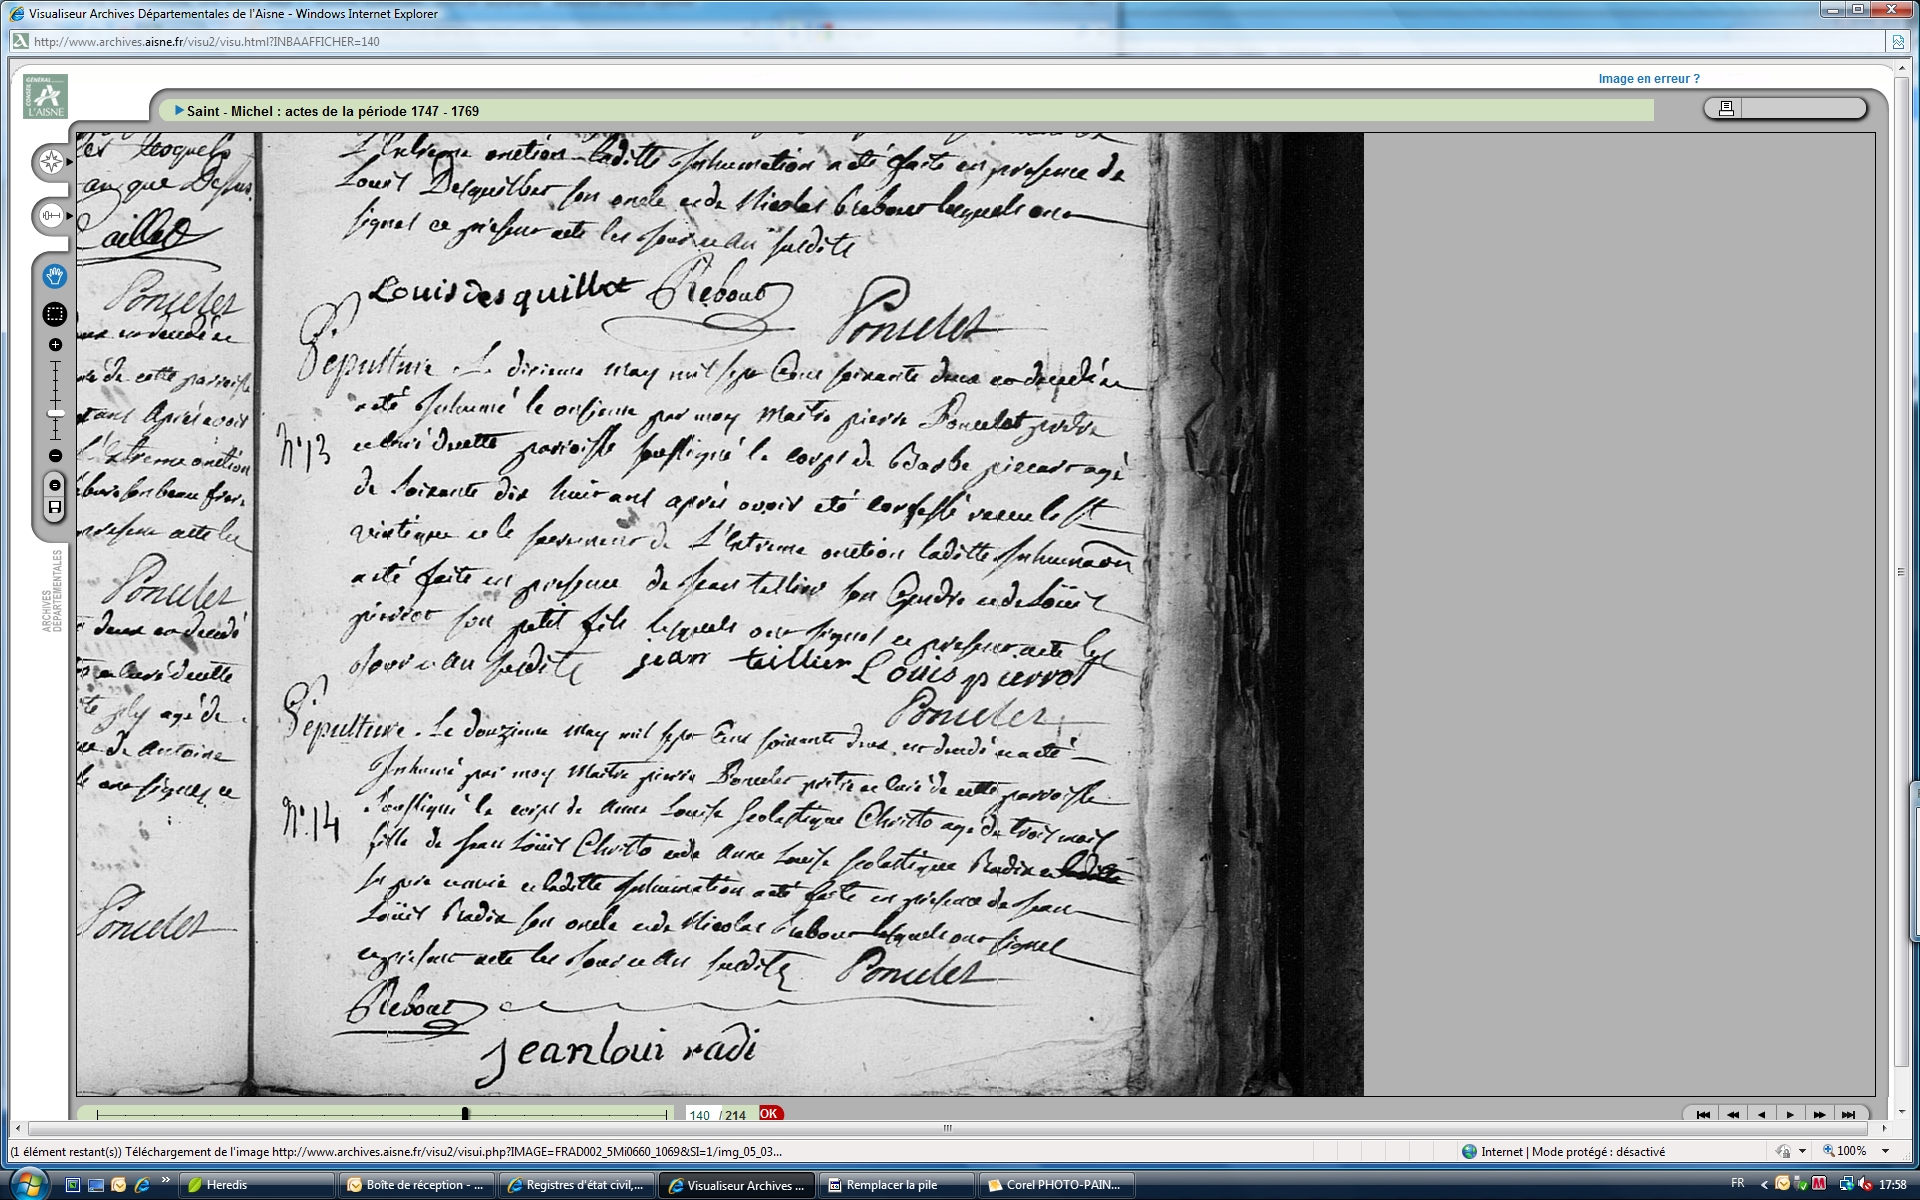Expand Saint-Michel actes title arrow
The width and height of the screenshot is (1920, 1200).
[x=179, y=111]
